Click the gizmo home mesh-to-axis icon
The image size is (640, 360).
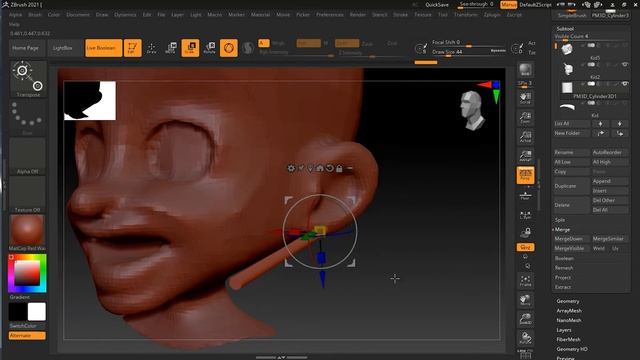[320, 168]
